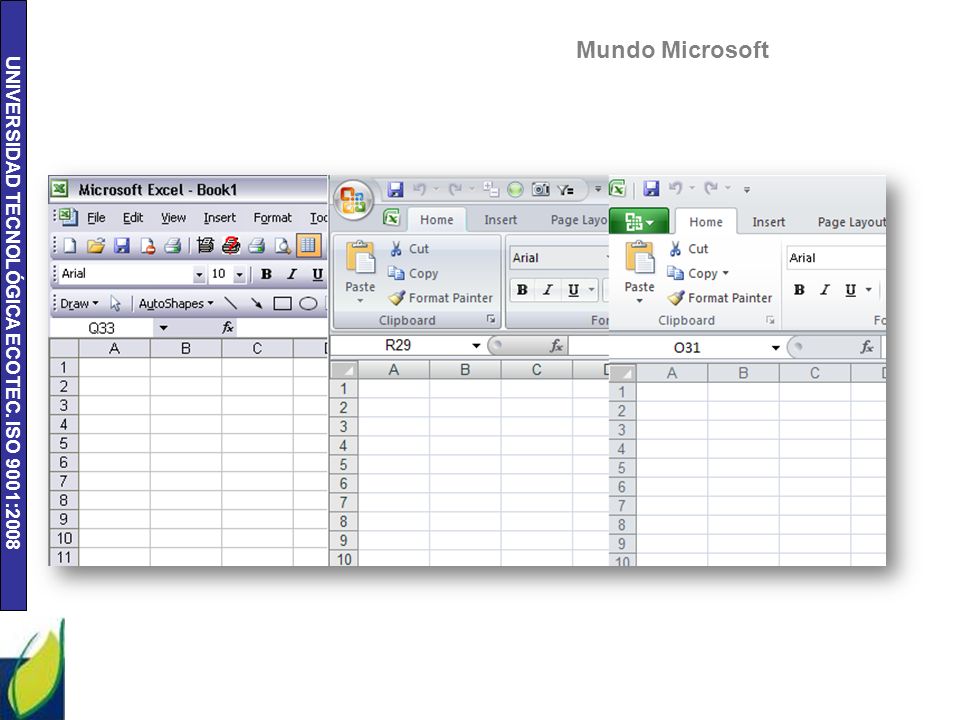Open the Format menu in Excel 2003

(x=272, y=217)
